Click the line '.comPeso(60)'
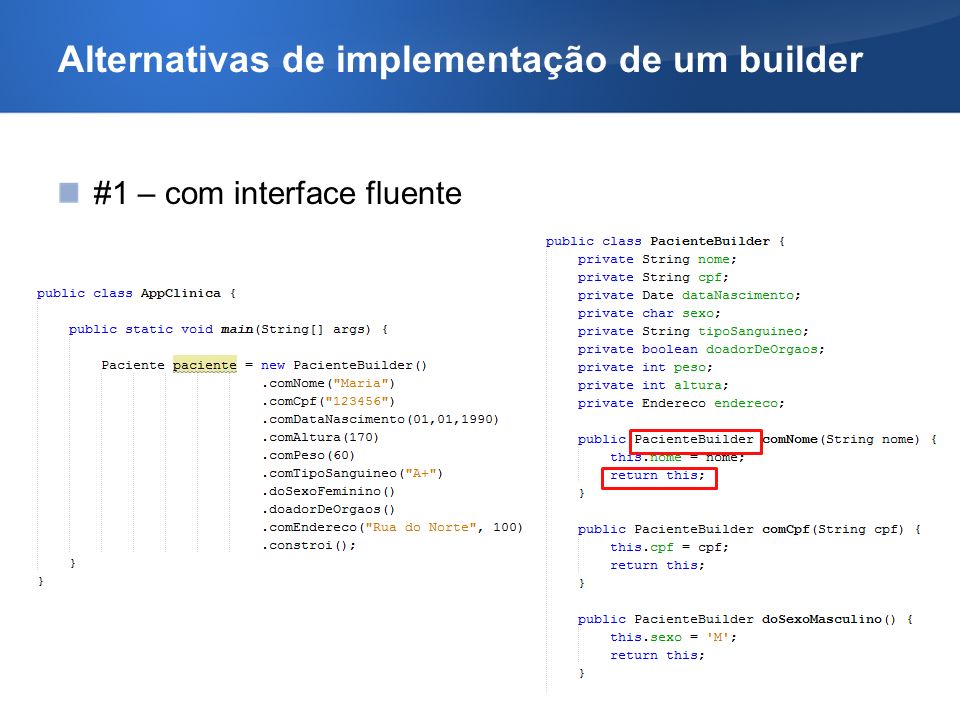 point(309,456)
